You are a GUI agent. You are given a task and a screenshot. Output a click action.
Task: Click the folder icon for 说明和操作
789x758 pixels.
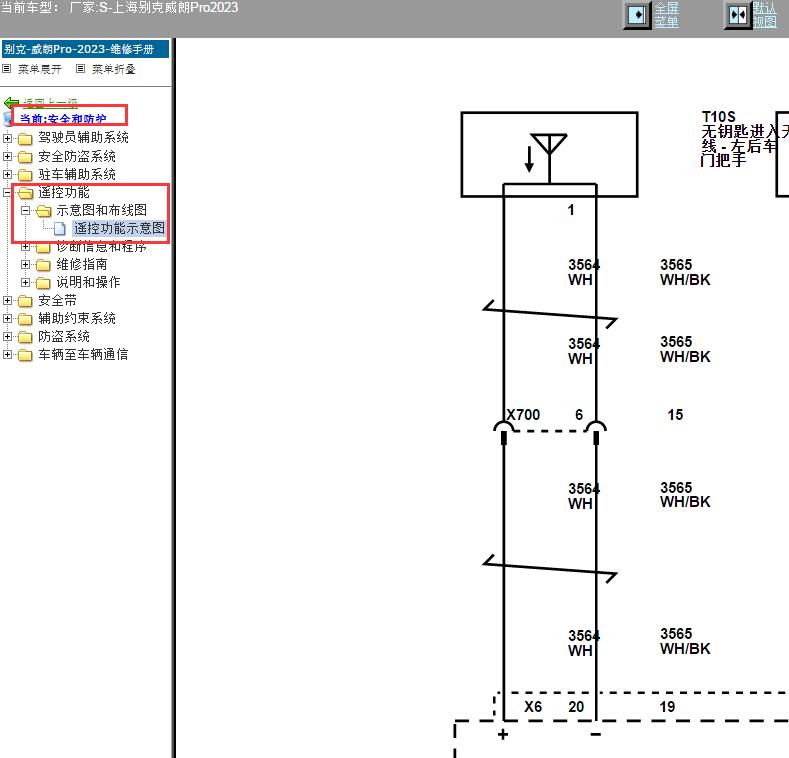coord(43,283)
